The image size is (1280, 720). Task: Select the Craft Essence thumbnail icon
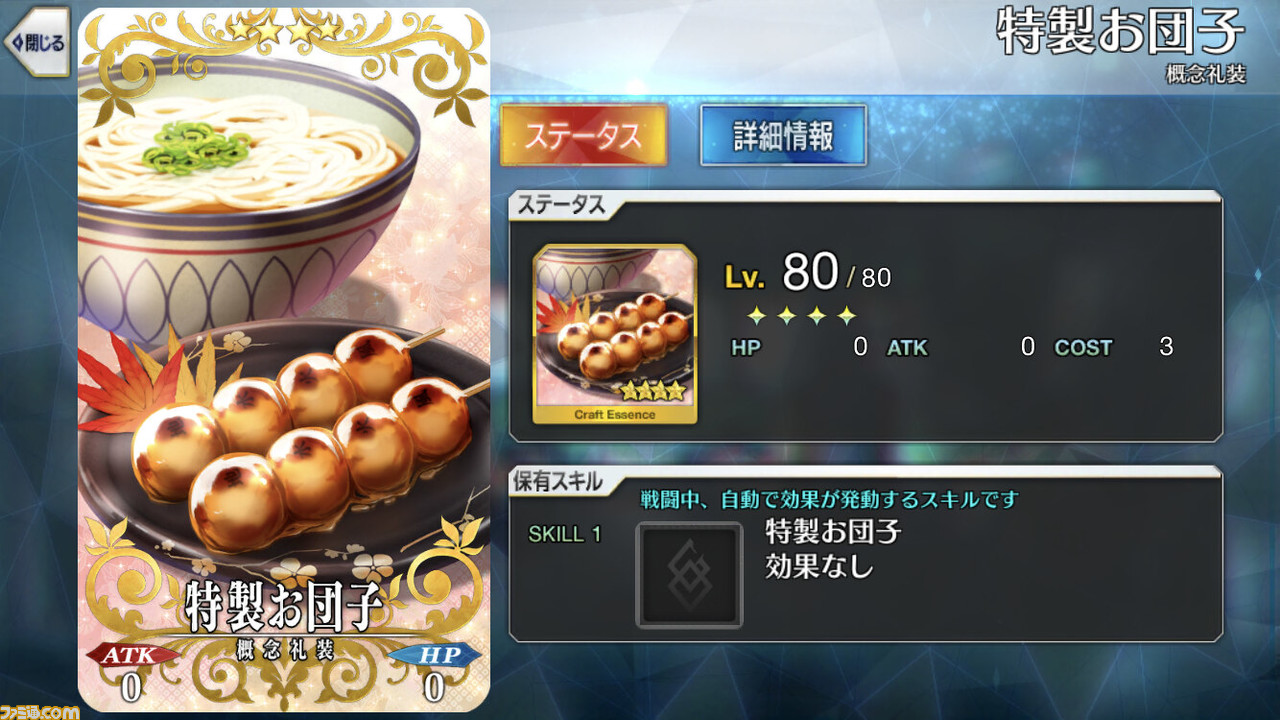click(615, 334)
